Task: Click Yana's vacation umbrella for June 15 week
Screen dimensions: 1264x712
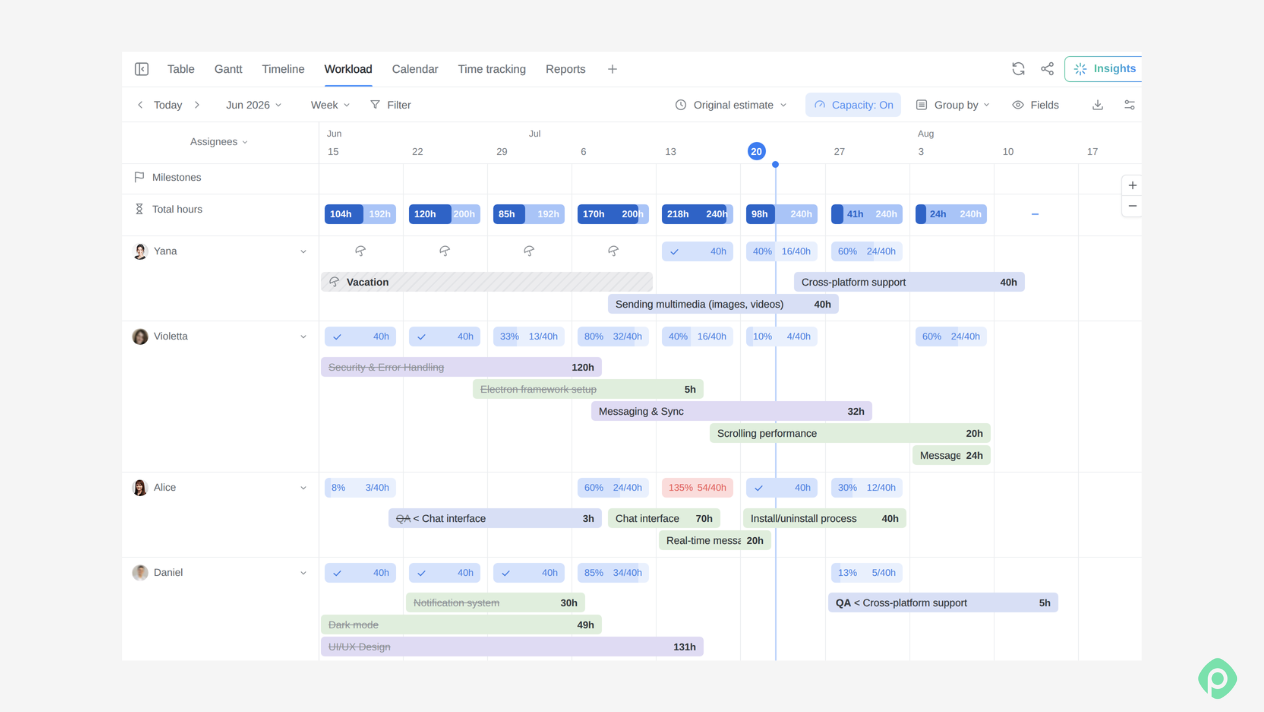Action: (x=361, y=251)
